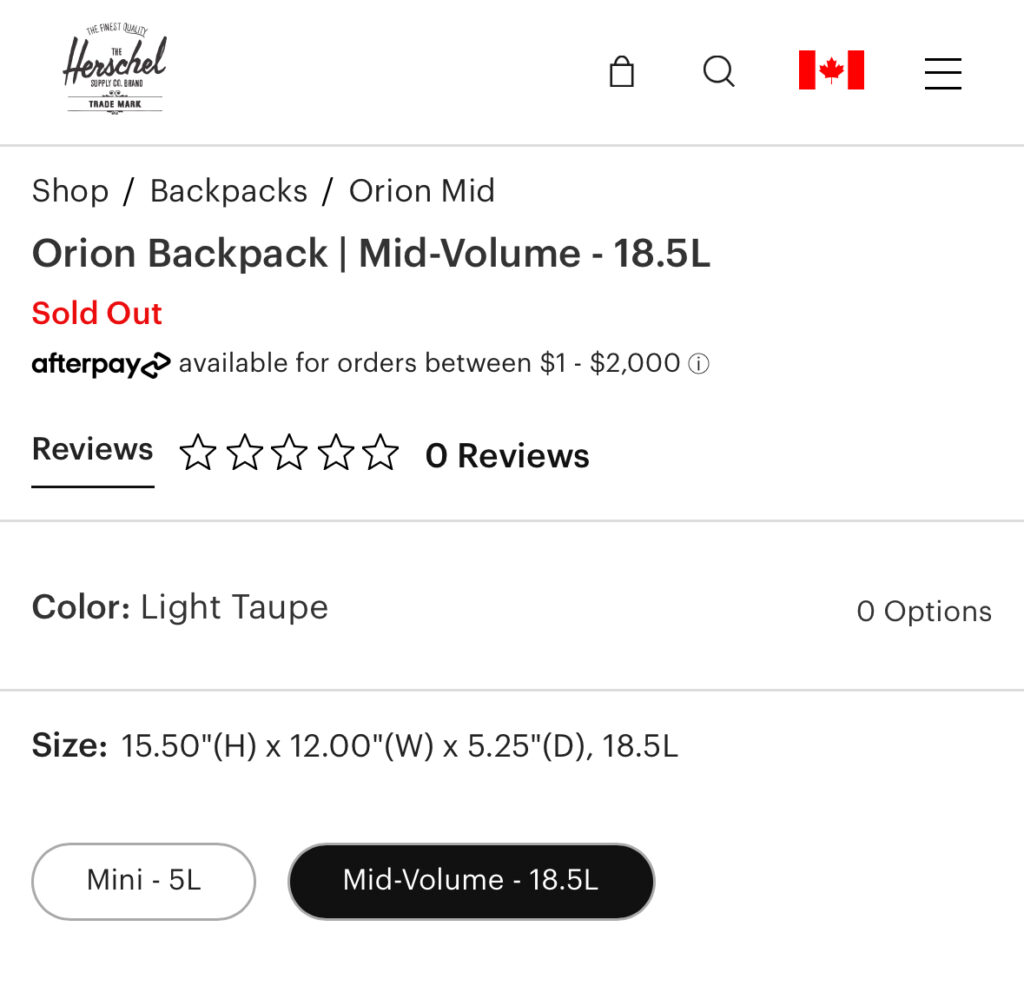Click the search magnifier icon
The height and width of the screenshot is (986, 1024).
click(x=719, y=71)
